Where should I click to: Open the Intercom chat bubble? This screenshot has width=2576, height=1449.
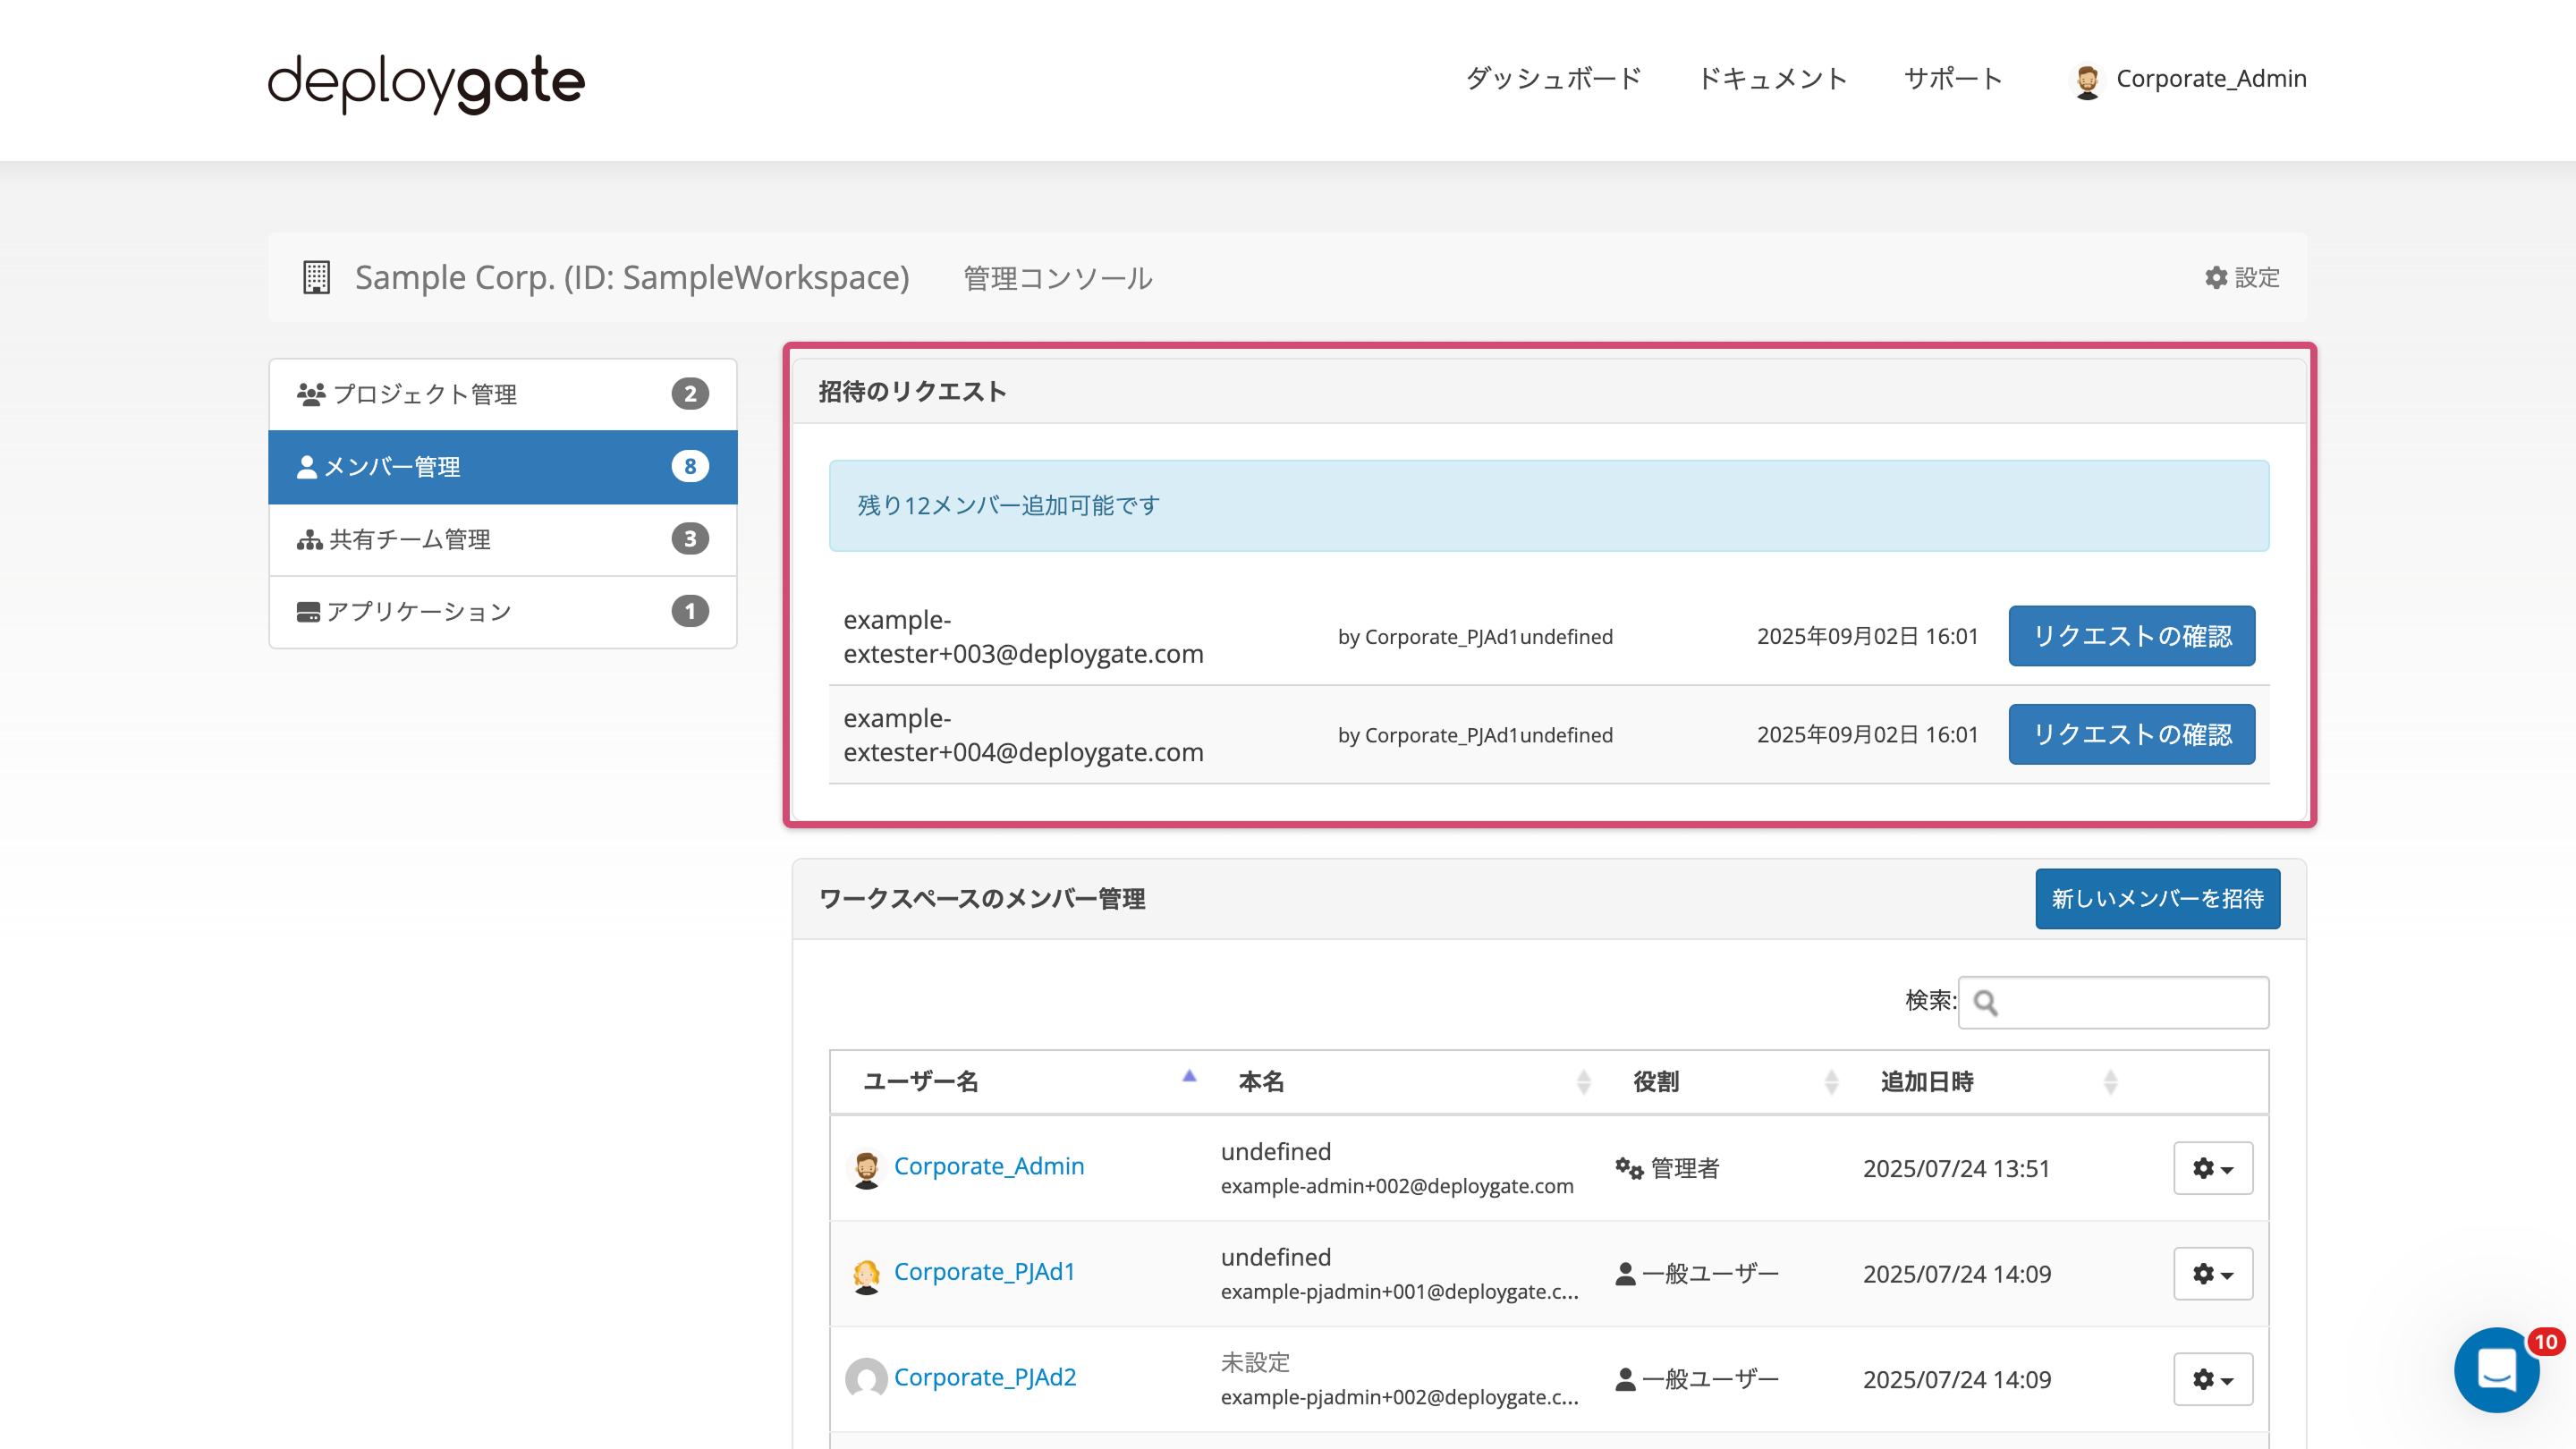[2496, 1370]
